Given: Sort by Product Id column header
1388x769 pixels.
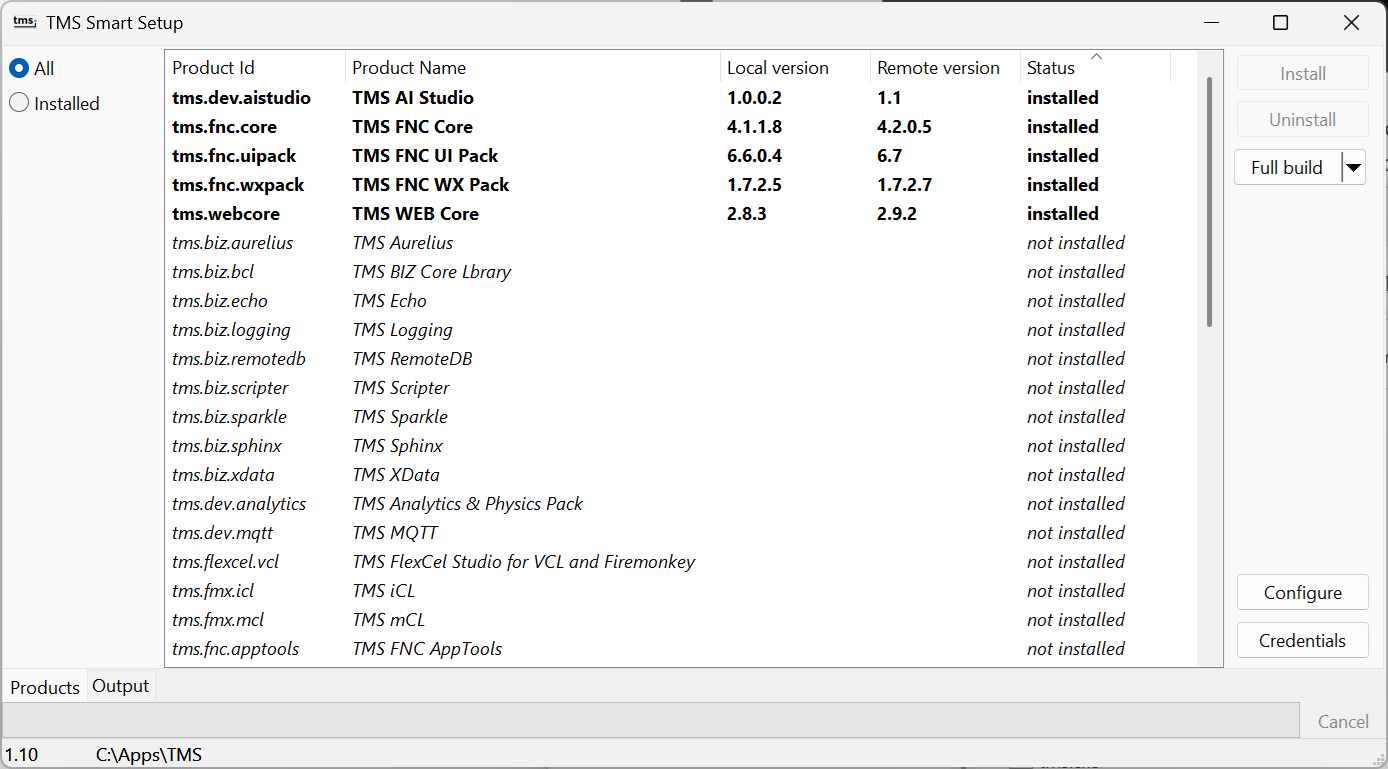Looking at the screenshot, I should 255,68.
